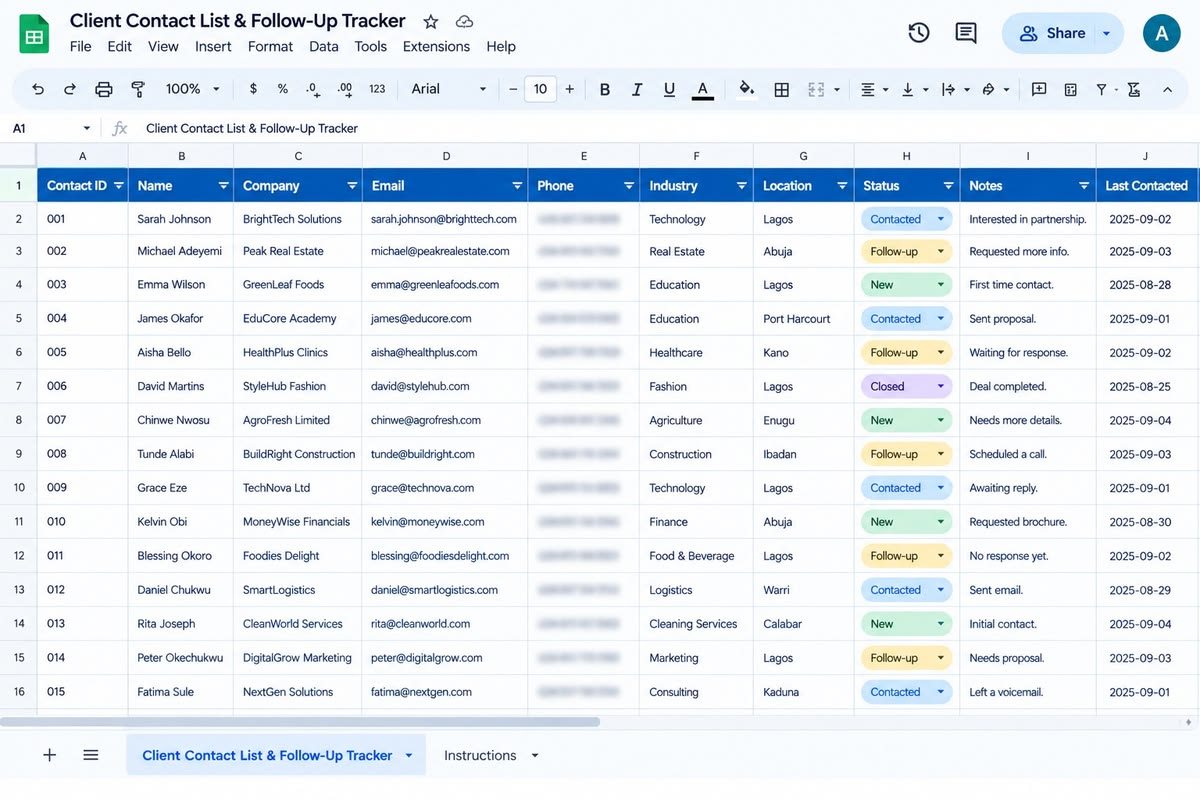Select the cell BuildRight Construction

(298, 454)
